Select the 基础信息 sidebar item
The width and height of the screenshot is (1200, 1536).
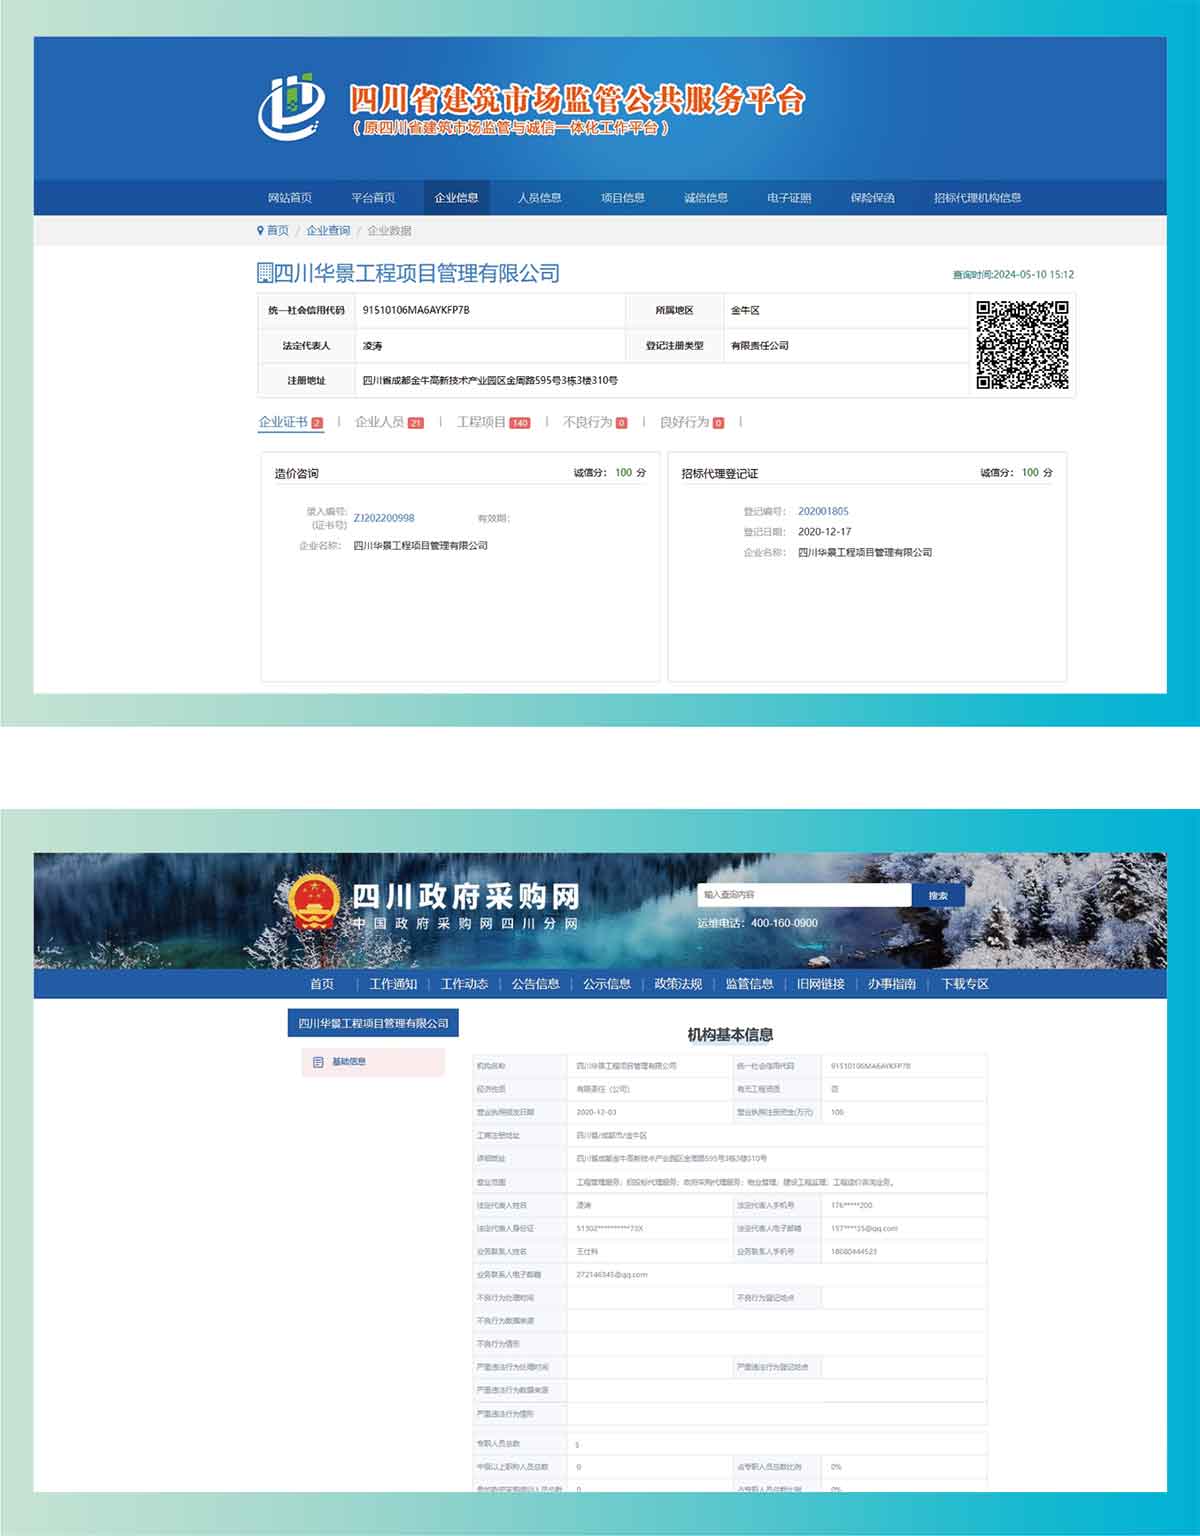(373, 1062)
